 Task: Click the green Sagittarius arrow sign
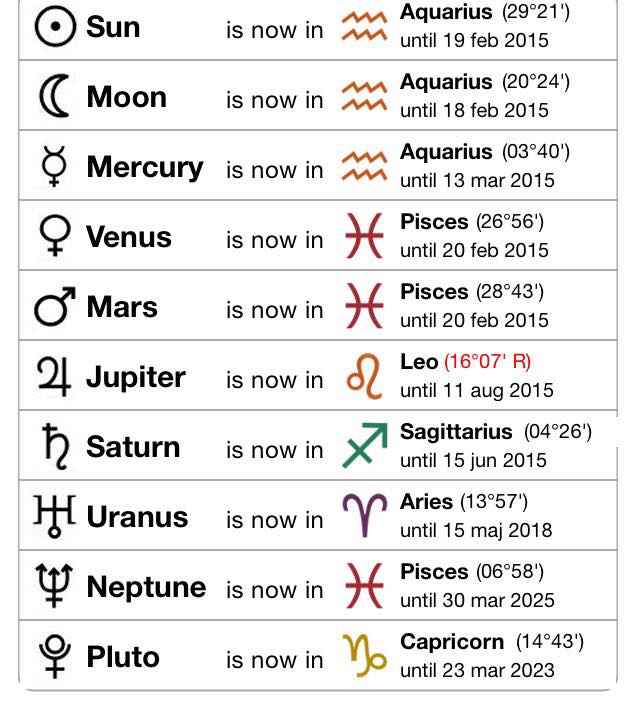[365, 446]
